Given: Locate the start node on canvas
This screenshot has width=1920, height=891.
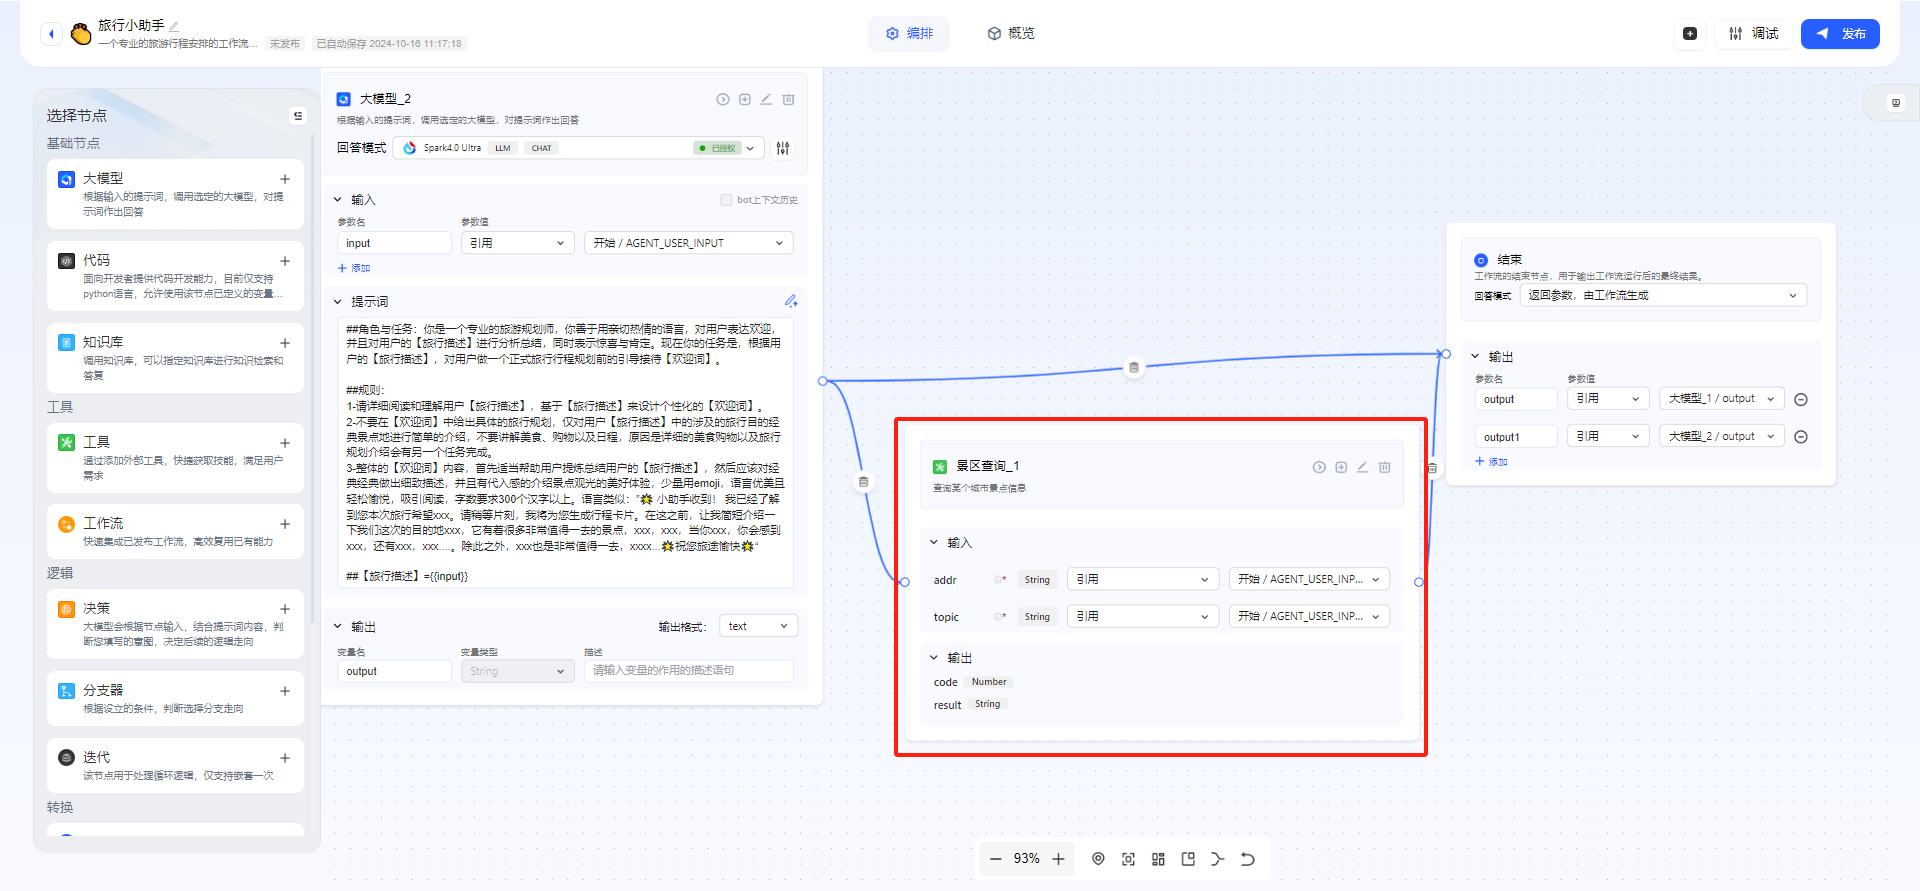Looking at the screenshot, I should 1098,859.
